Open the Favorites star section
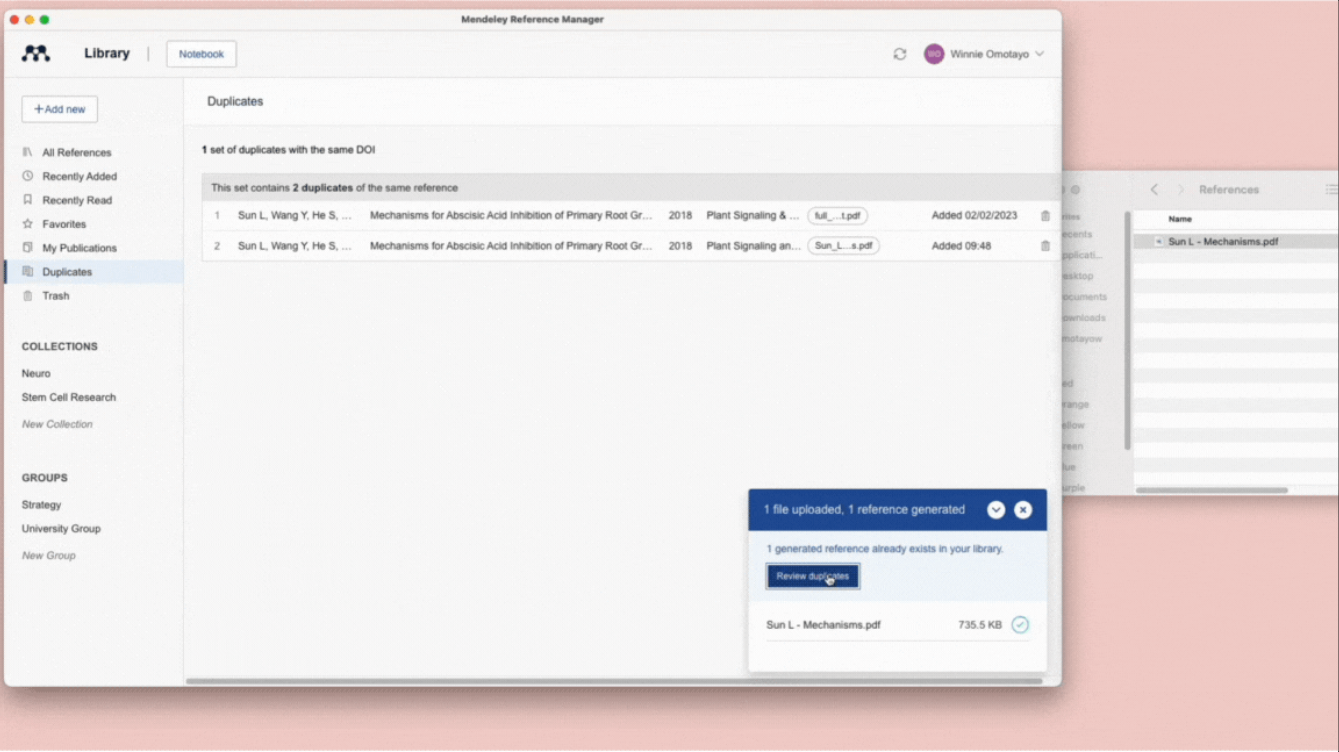Screen dimensions: 1339x752 63,224
